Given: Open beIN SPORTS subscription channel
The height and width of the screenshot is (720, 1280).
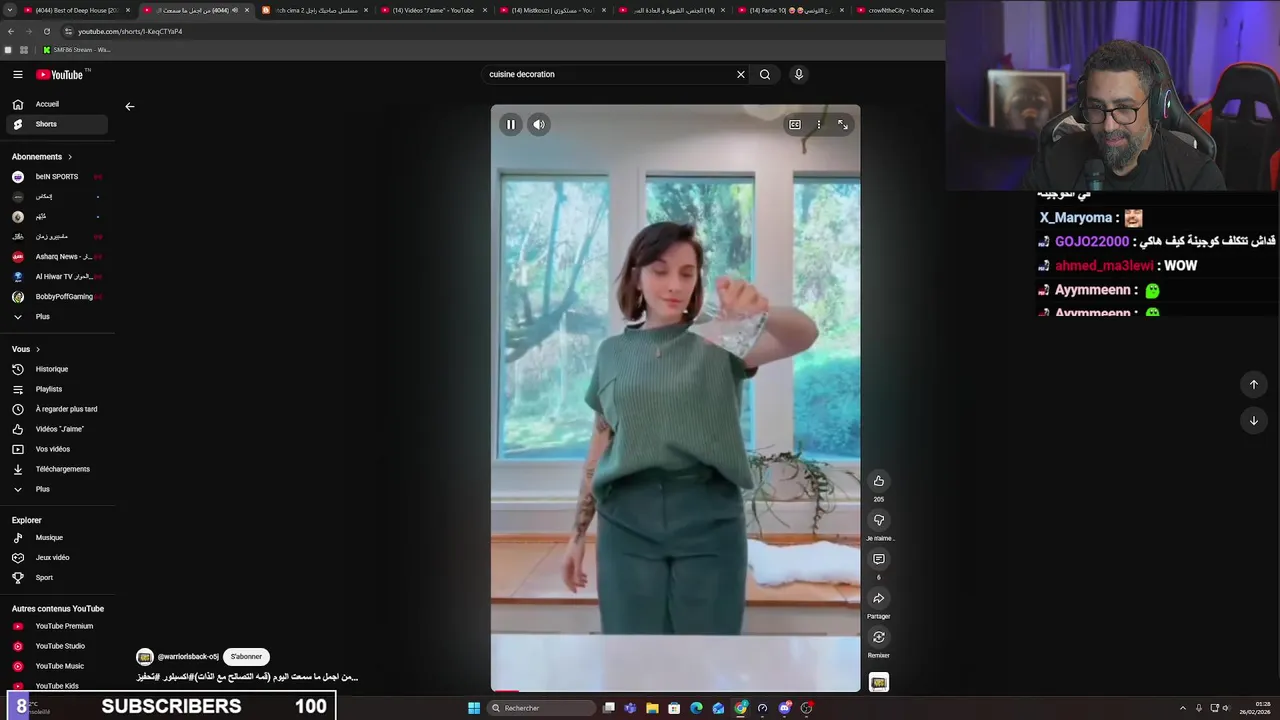Looking at the screenshot, I should [57, 177].
